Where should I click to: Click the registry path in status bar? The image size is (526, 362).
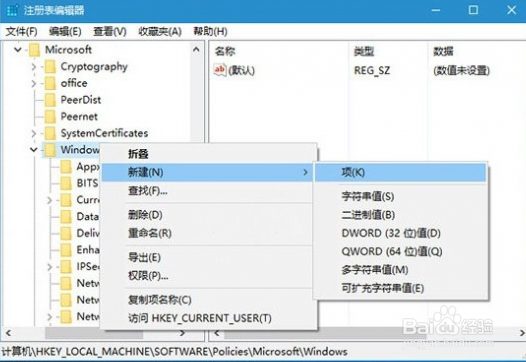coord(174,352)
